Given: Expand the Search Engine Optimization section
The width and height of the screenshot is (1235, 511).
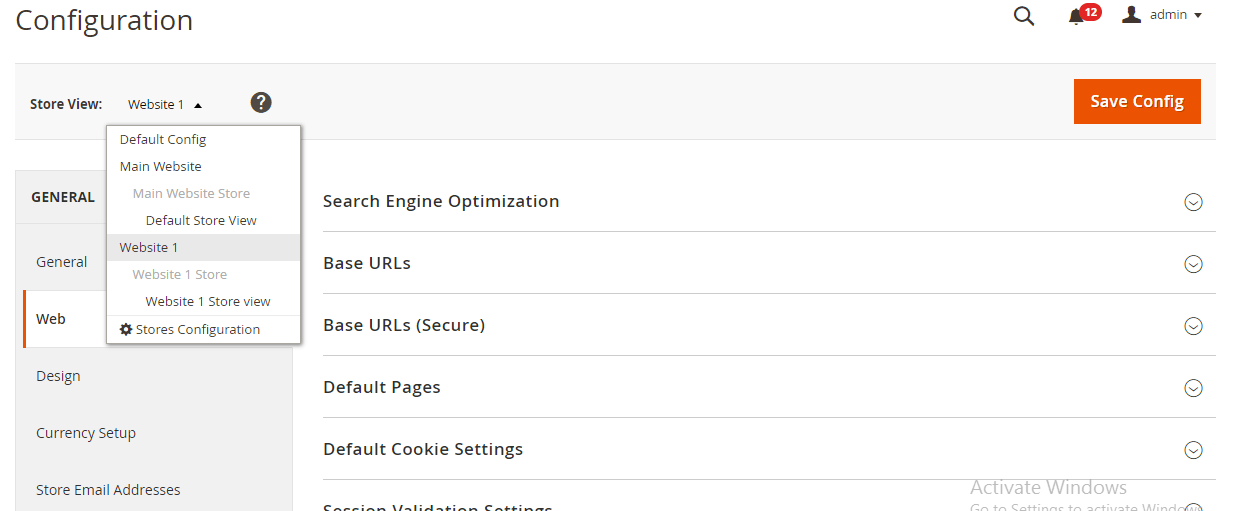Looking at the screenshot, I should pos(1193,202).
